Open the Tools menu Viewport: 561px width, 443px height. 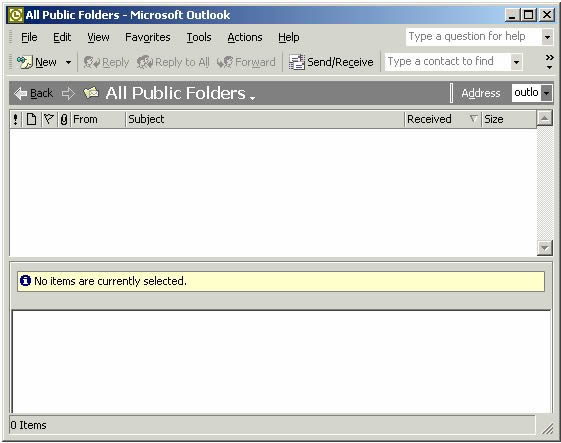(199, 37)
